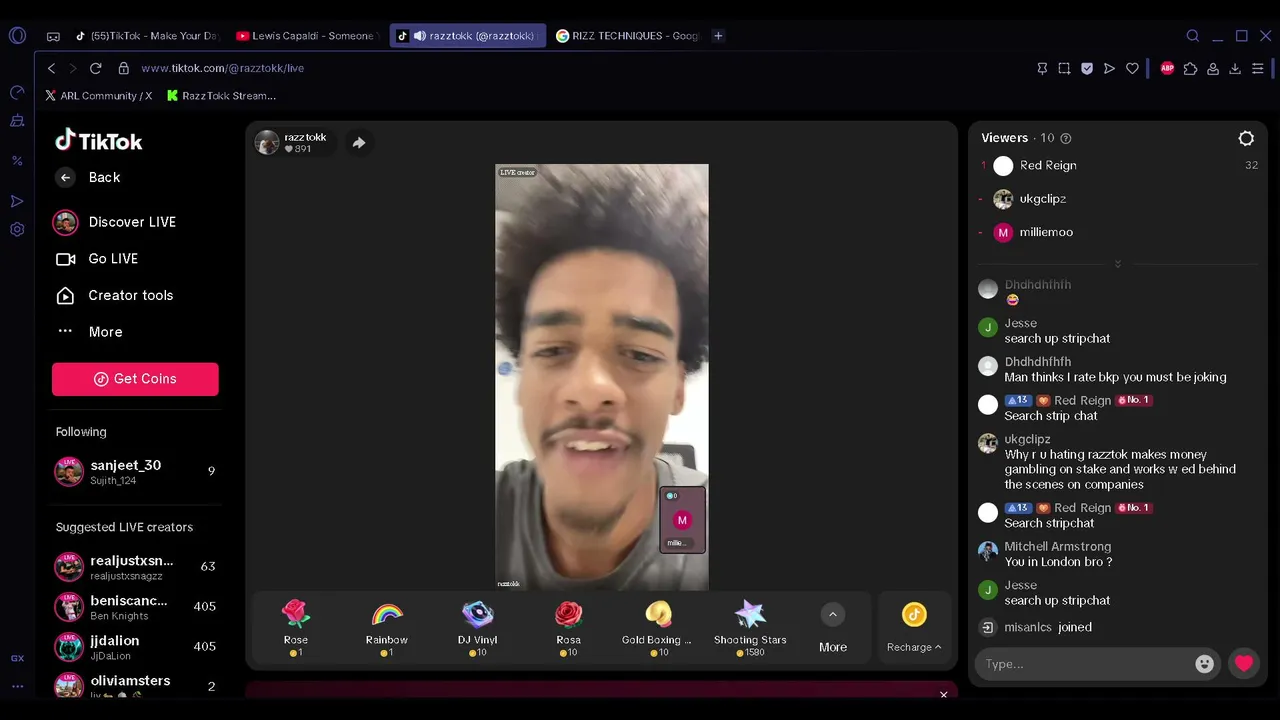This screenshot has height=720, width=1280.
Task: Expand the viewers ranking list chevron
Action: (1118, 264)
